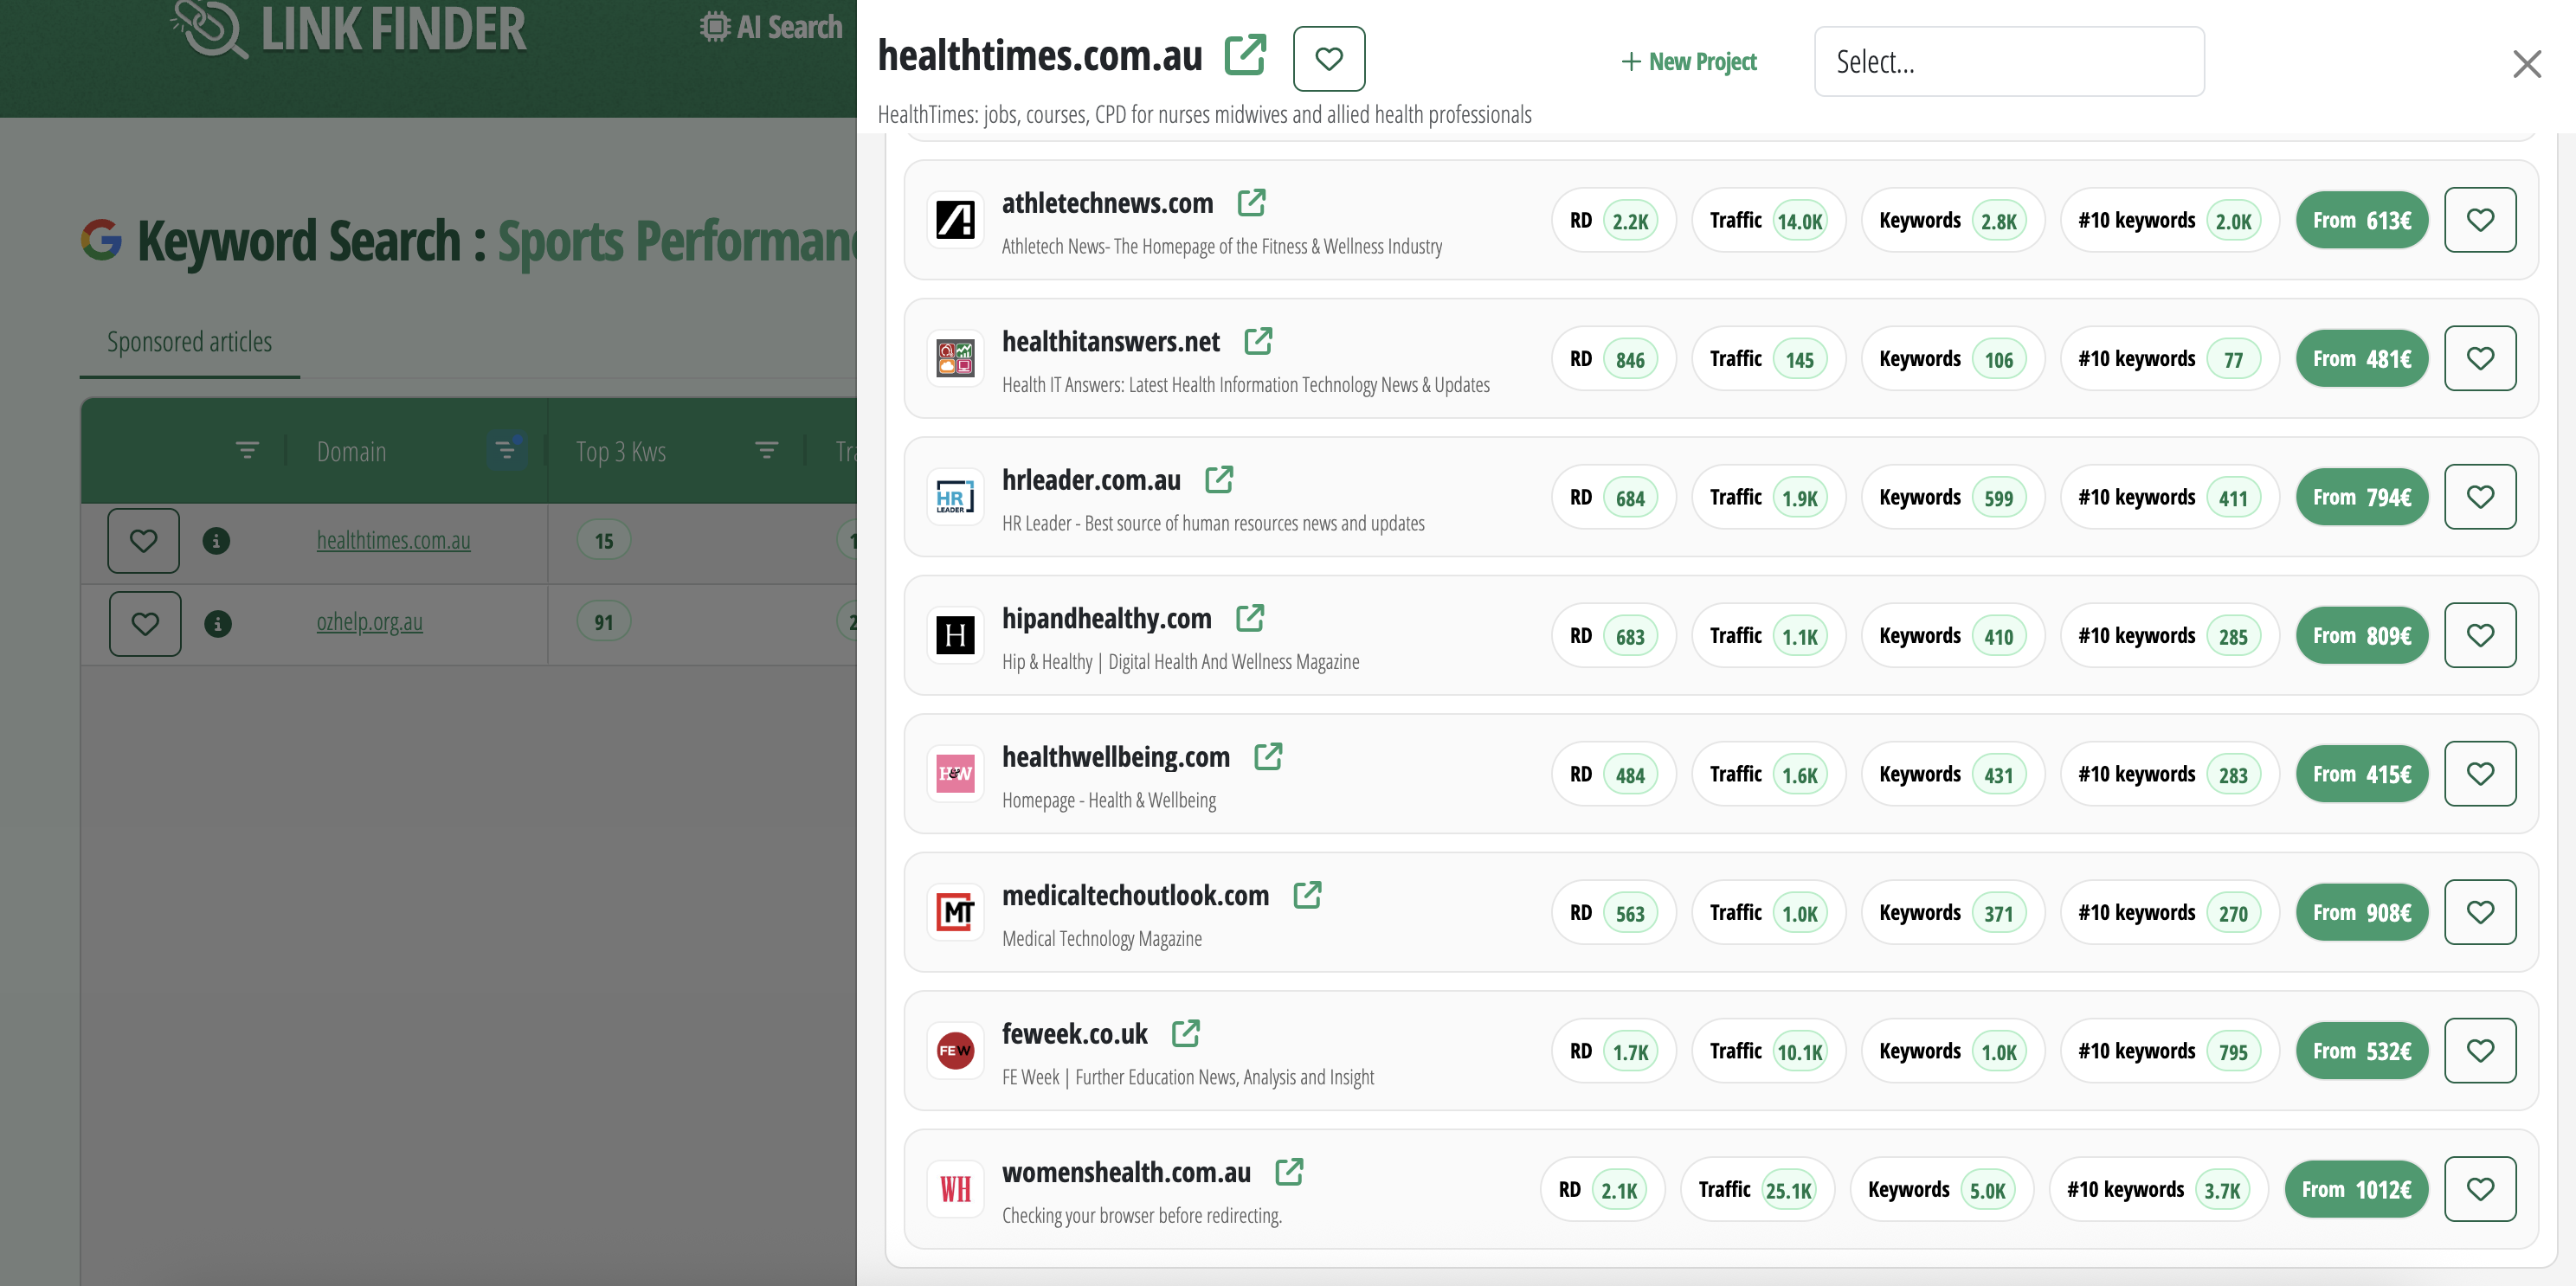Close the domain details panel
2576x1286 pixels.
[2527, 64]
